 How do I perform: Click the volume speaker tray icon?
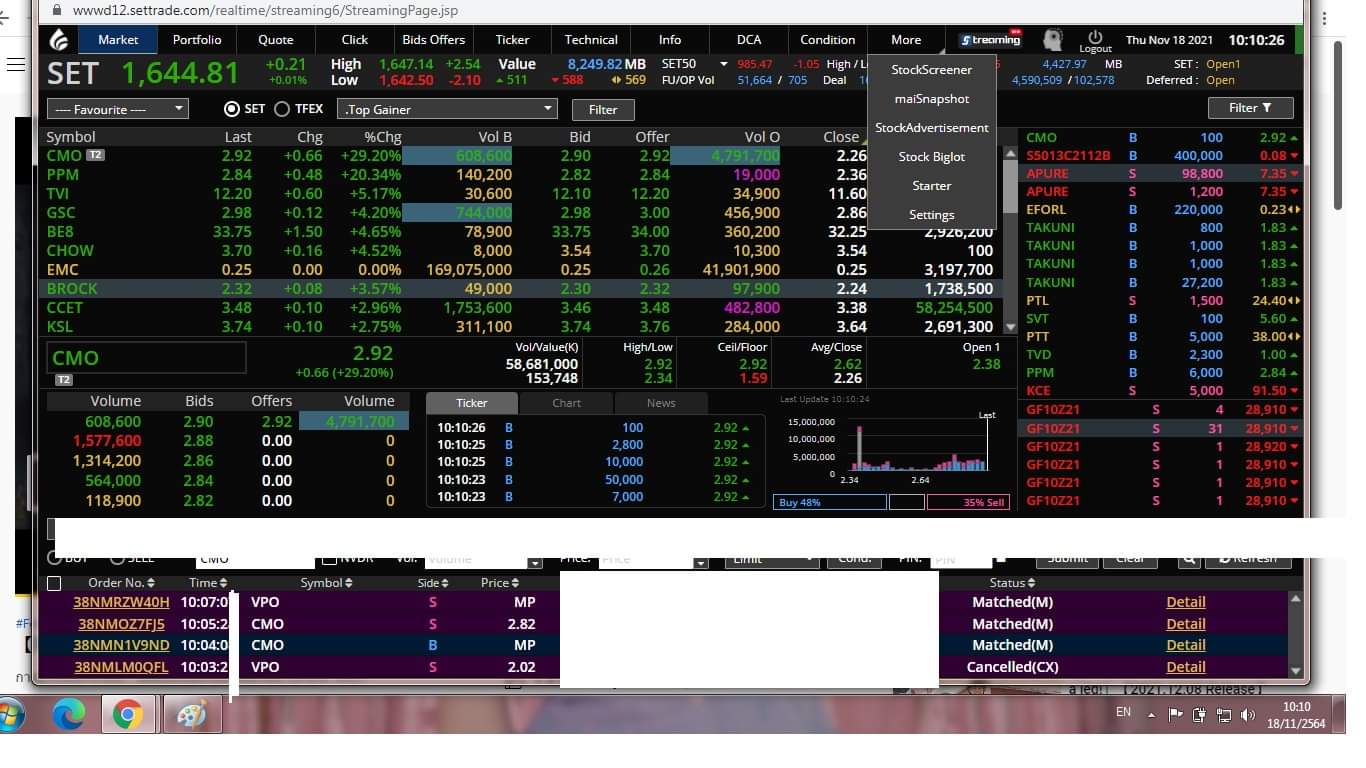click(x=1247, y=715)
